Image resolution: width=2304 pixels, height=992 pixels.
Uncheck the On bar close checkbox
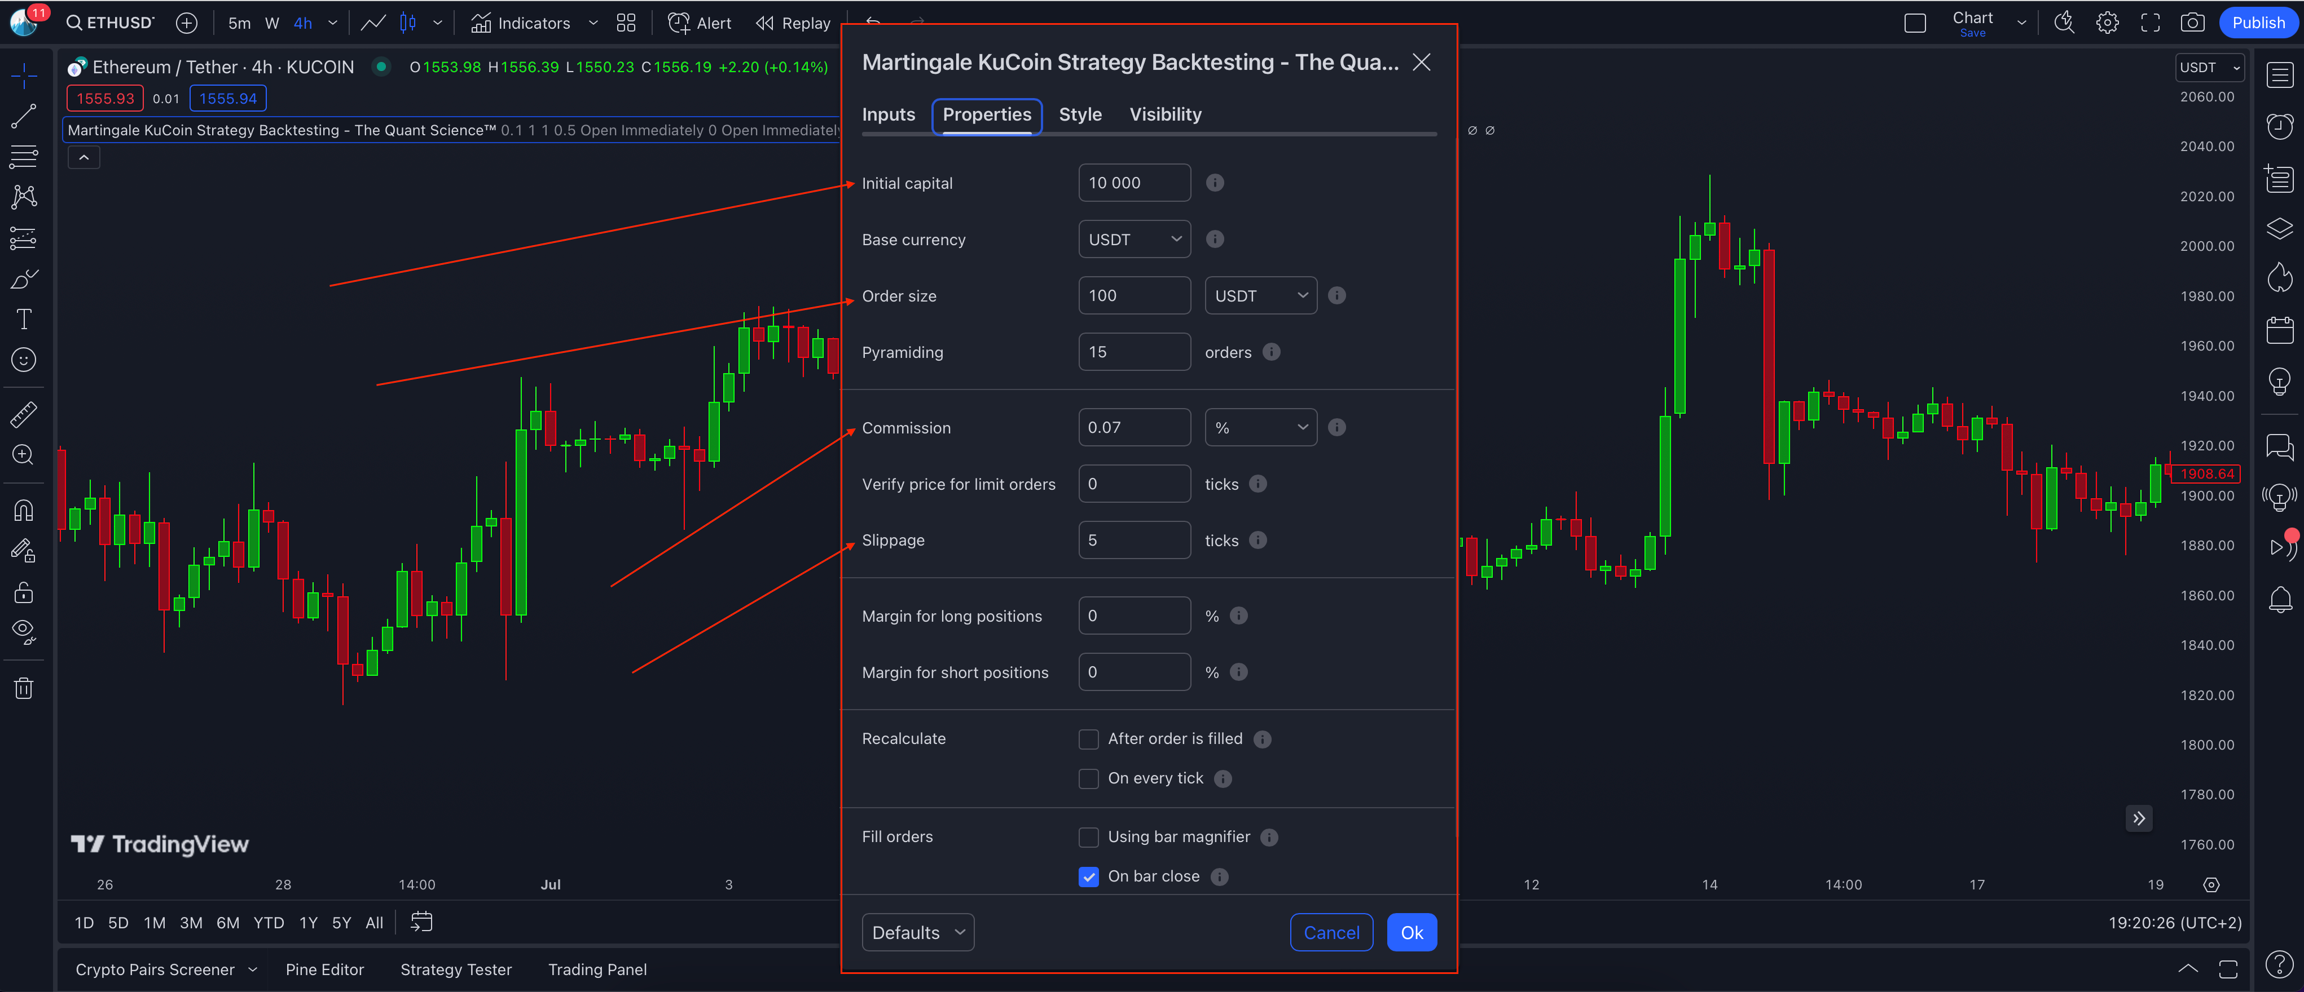[1088, 877]
